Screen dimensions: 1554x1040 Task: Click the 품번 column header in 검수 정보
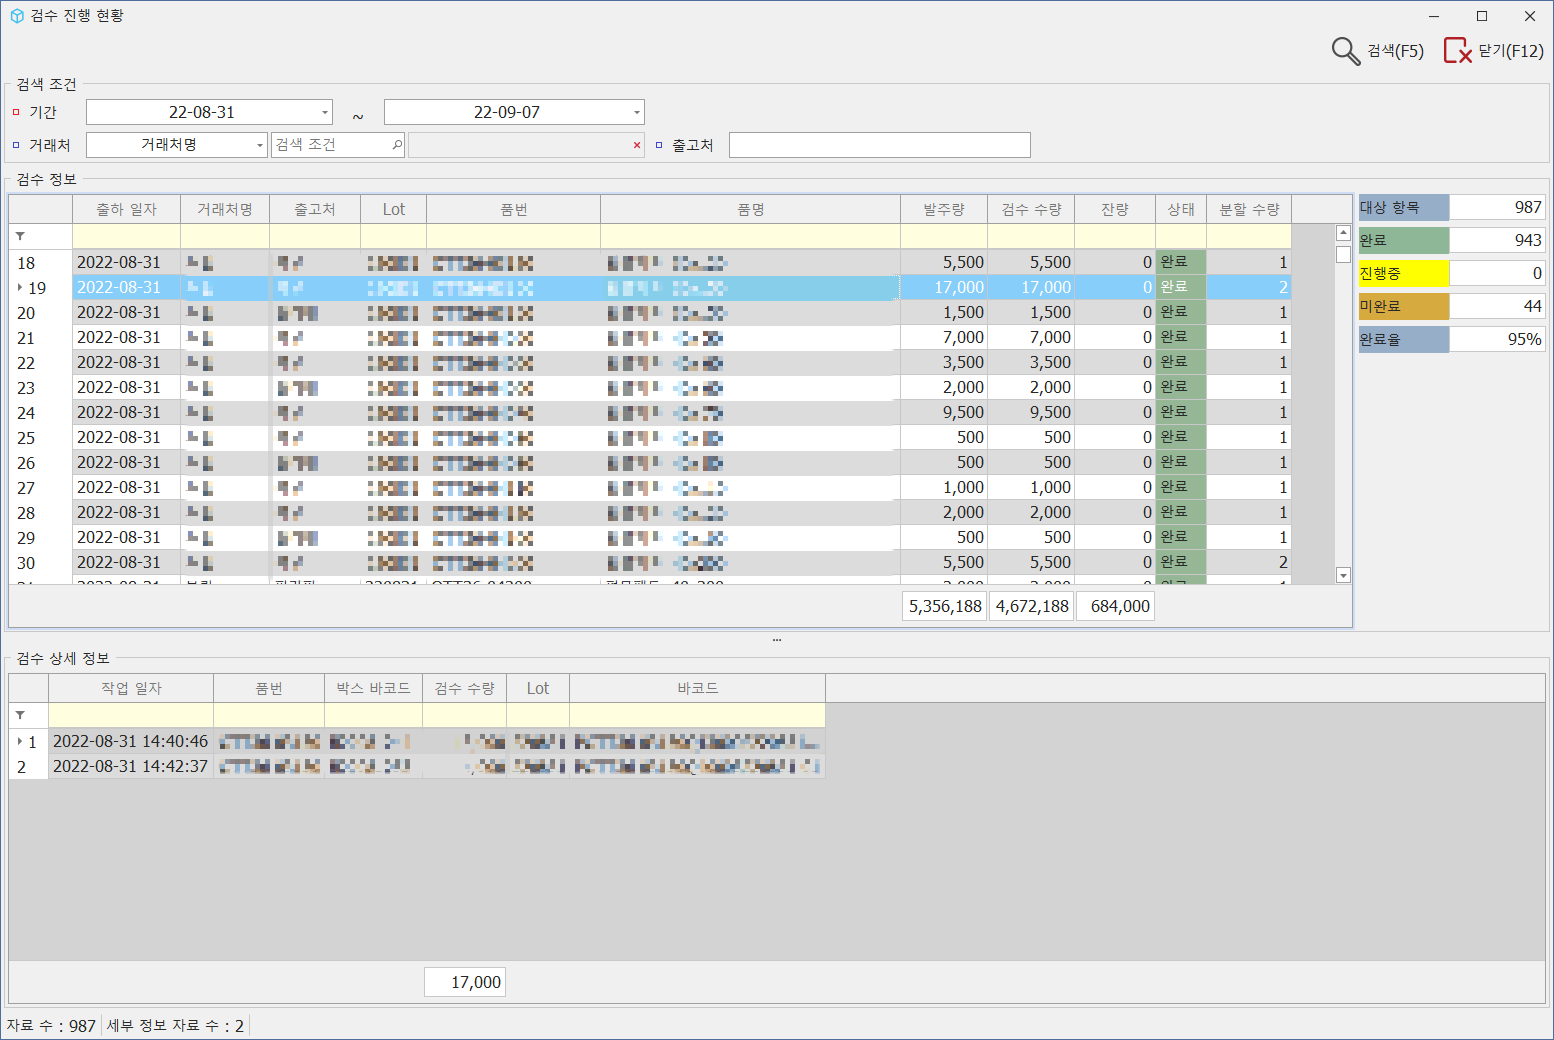513,209
